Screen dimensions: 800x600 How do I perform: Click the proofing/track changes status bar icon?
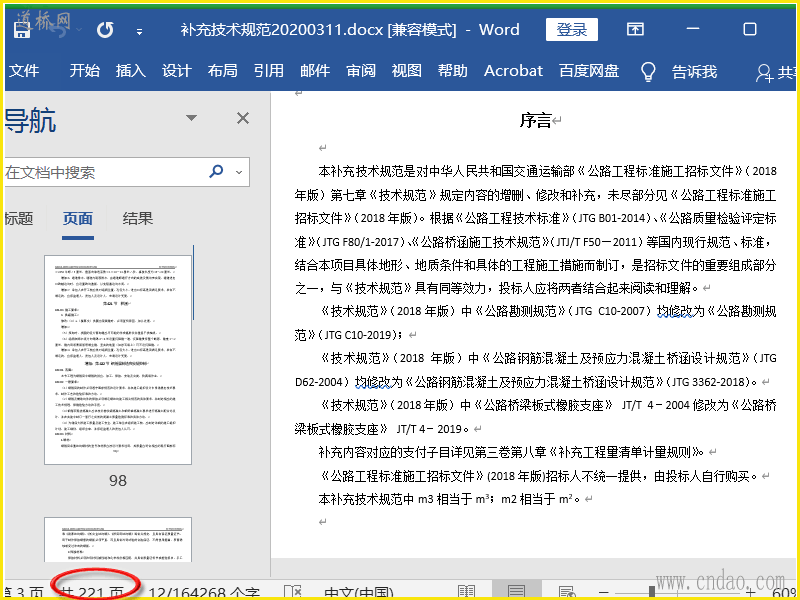coord(293,592)
